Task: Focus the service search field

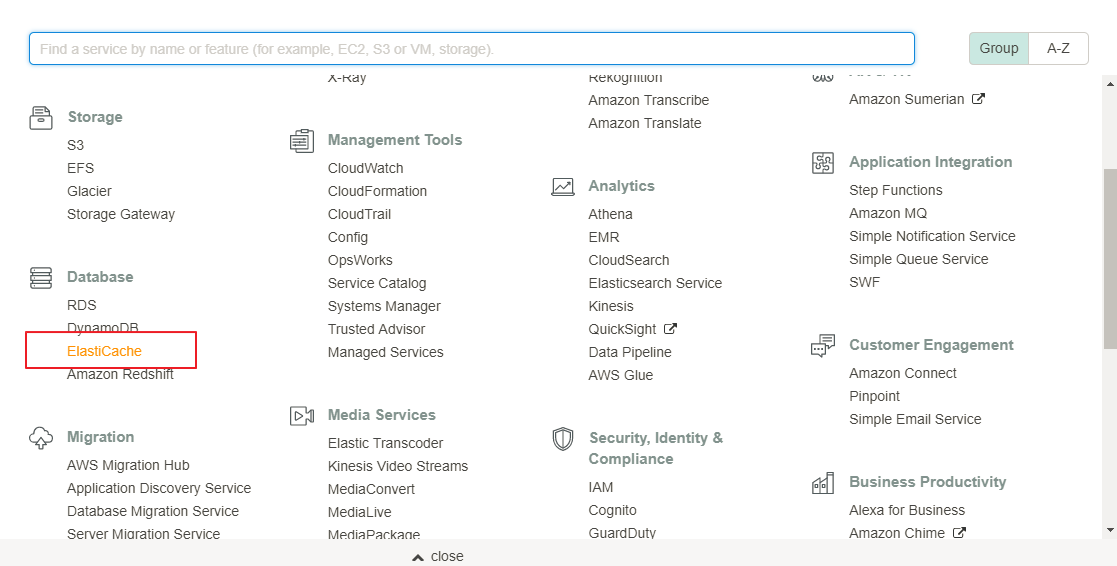Action: point(472,48)
